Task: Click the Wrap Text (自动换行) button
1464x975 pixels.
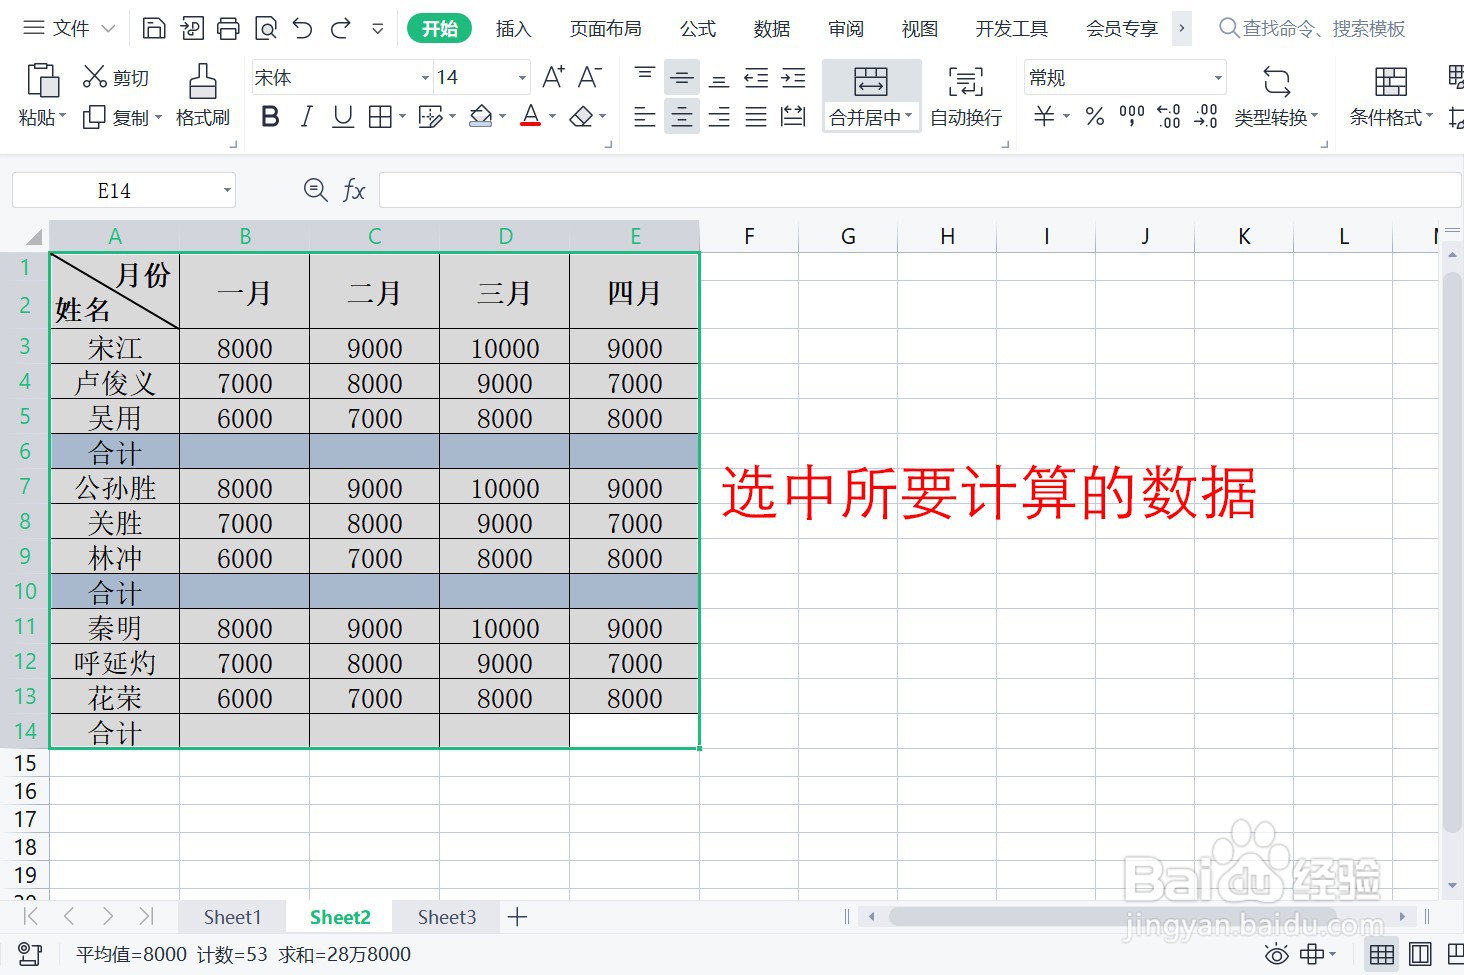Action: 966,97
